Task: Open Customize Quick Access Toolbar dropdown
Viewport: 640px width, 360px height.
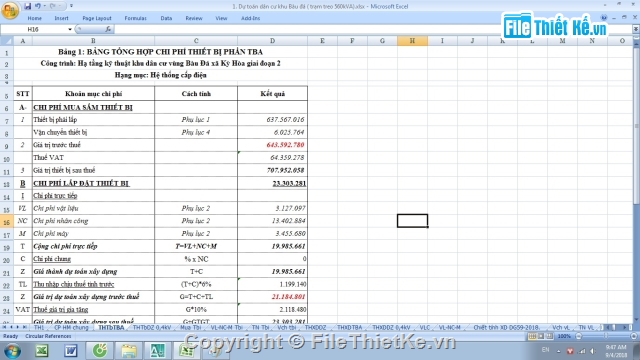Action: [71, 6]
